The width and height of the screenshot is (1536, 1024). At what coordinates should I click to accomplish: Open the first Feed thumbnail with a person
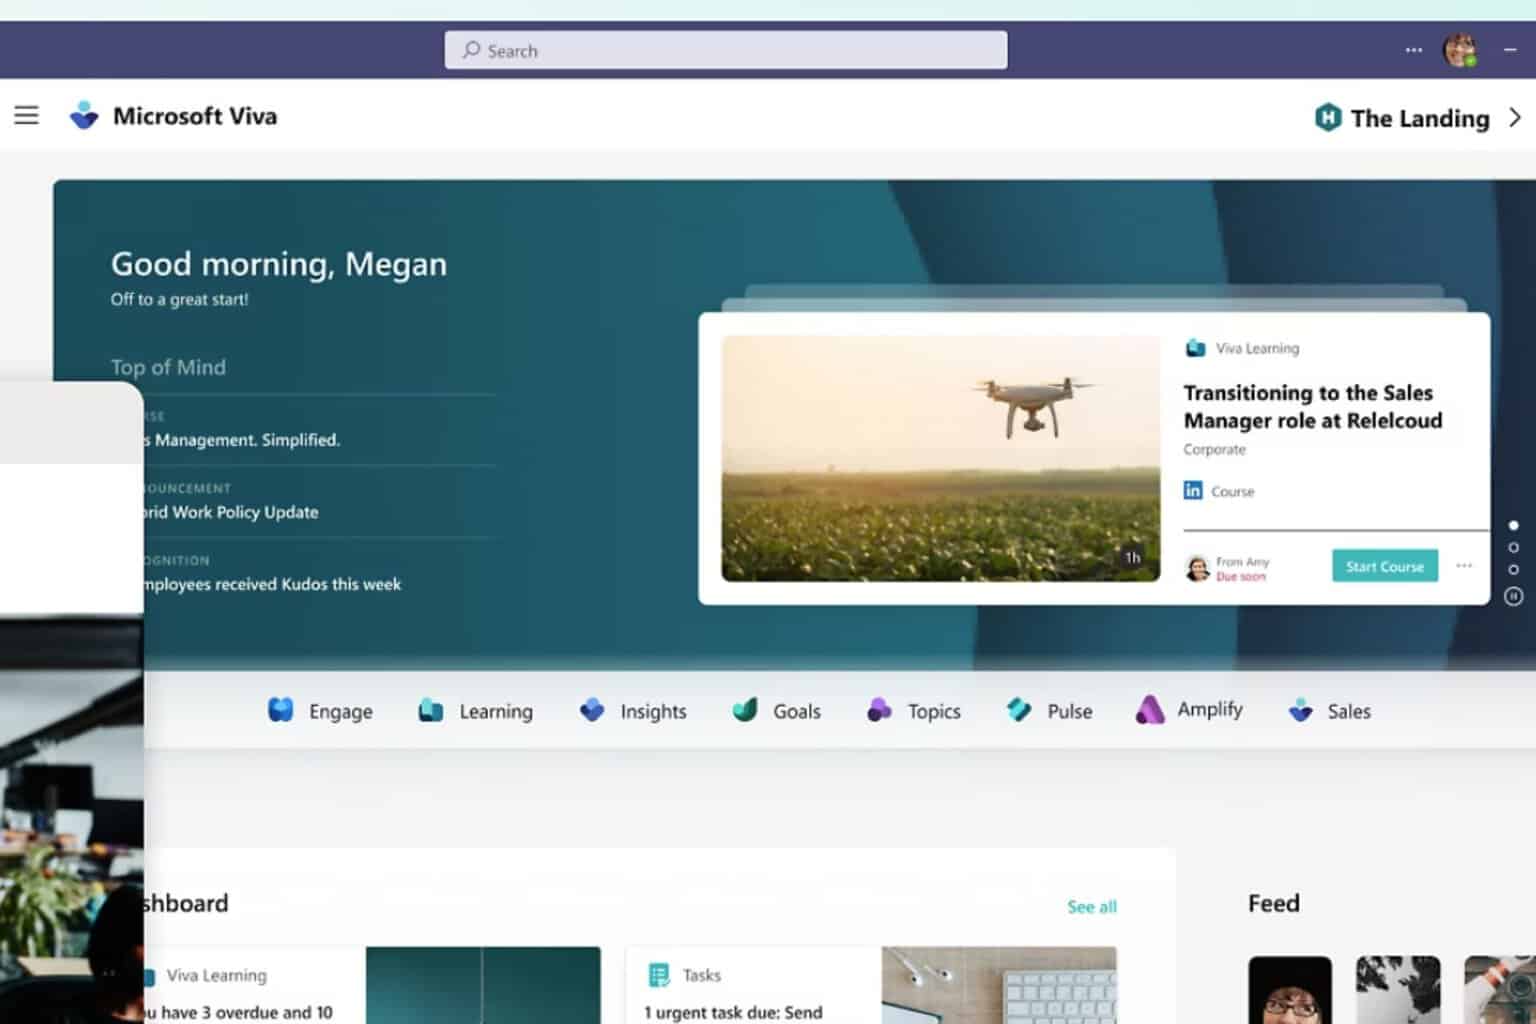pos(1290,990)
